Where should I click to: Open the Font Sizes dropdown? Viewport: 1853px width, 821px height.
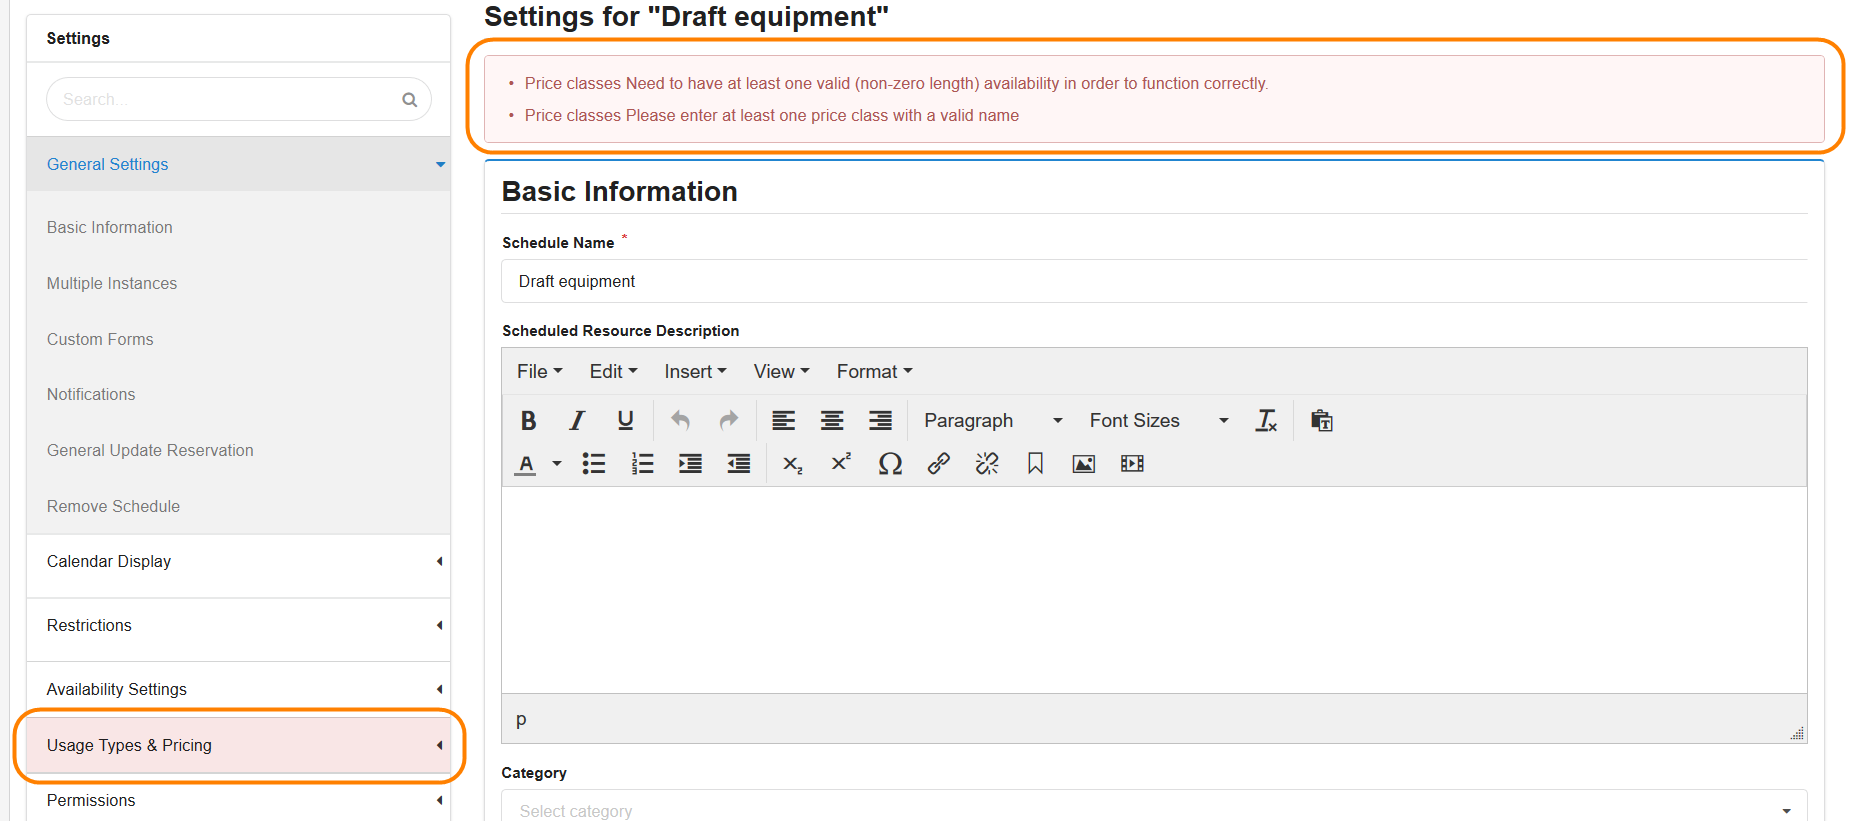click(x=1158, y=421)
